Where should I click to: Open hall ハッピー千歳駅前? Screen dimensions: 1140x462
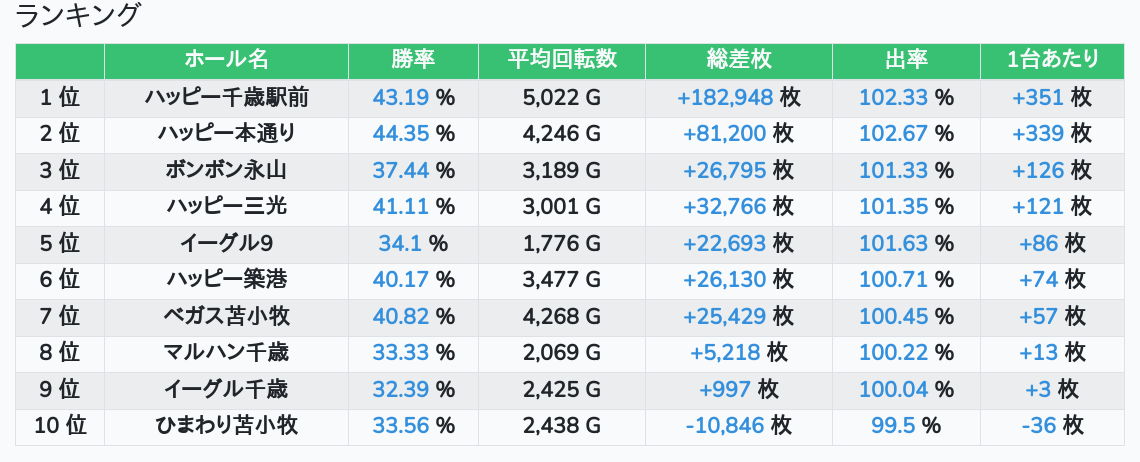coord(226,97)
